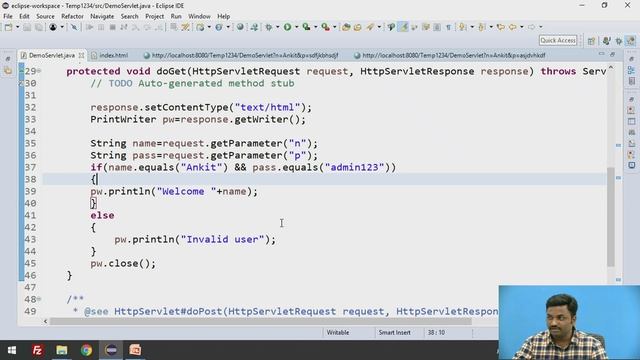Click the Save All toolbar icon

click(39, 27)
